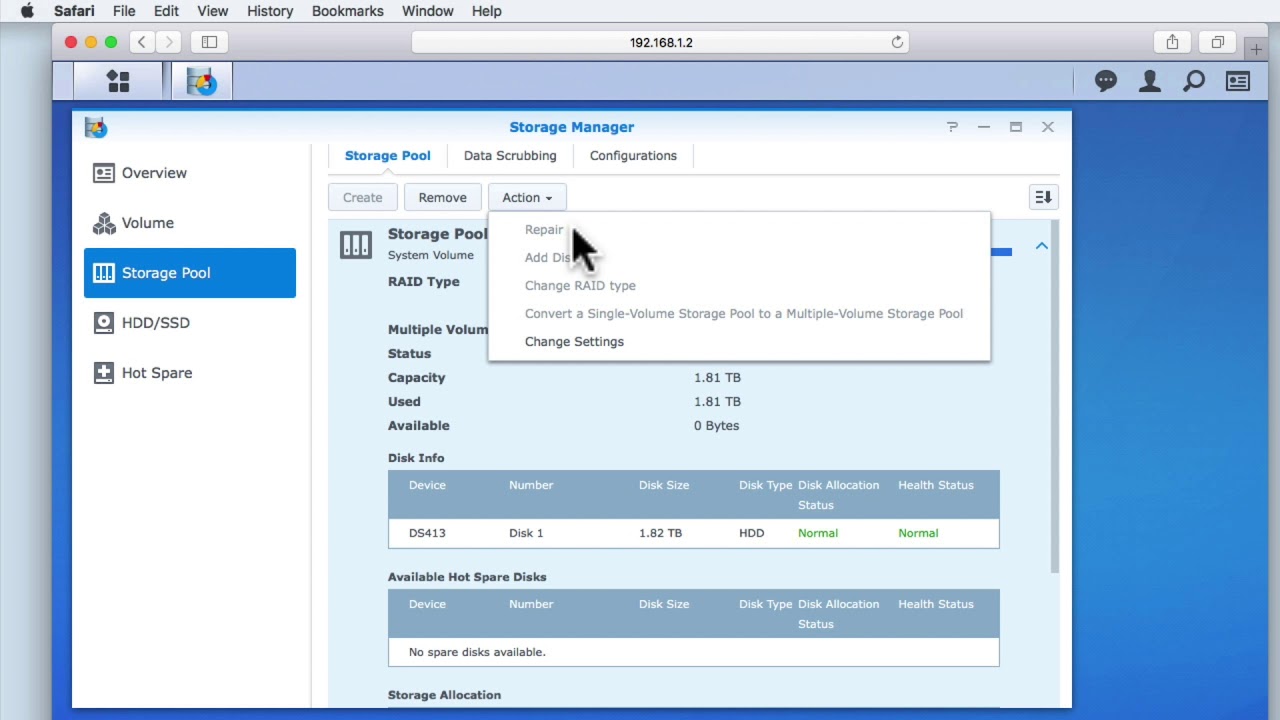
Task: Open the Safari File menu
Action: (x=124, y=11)
